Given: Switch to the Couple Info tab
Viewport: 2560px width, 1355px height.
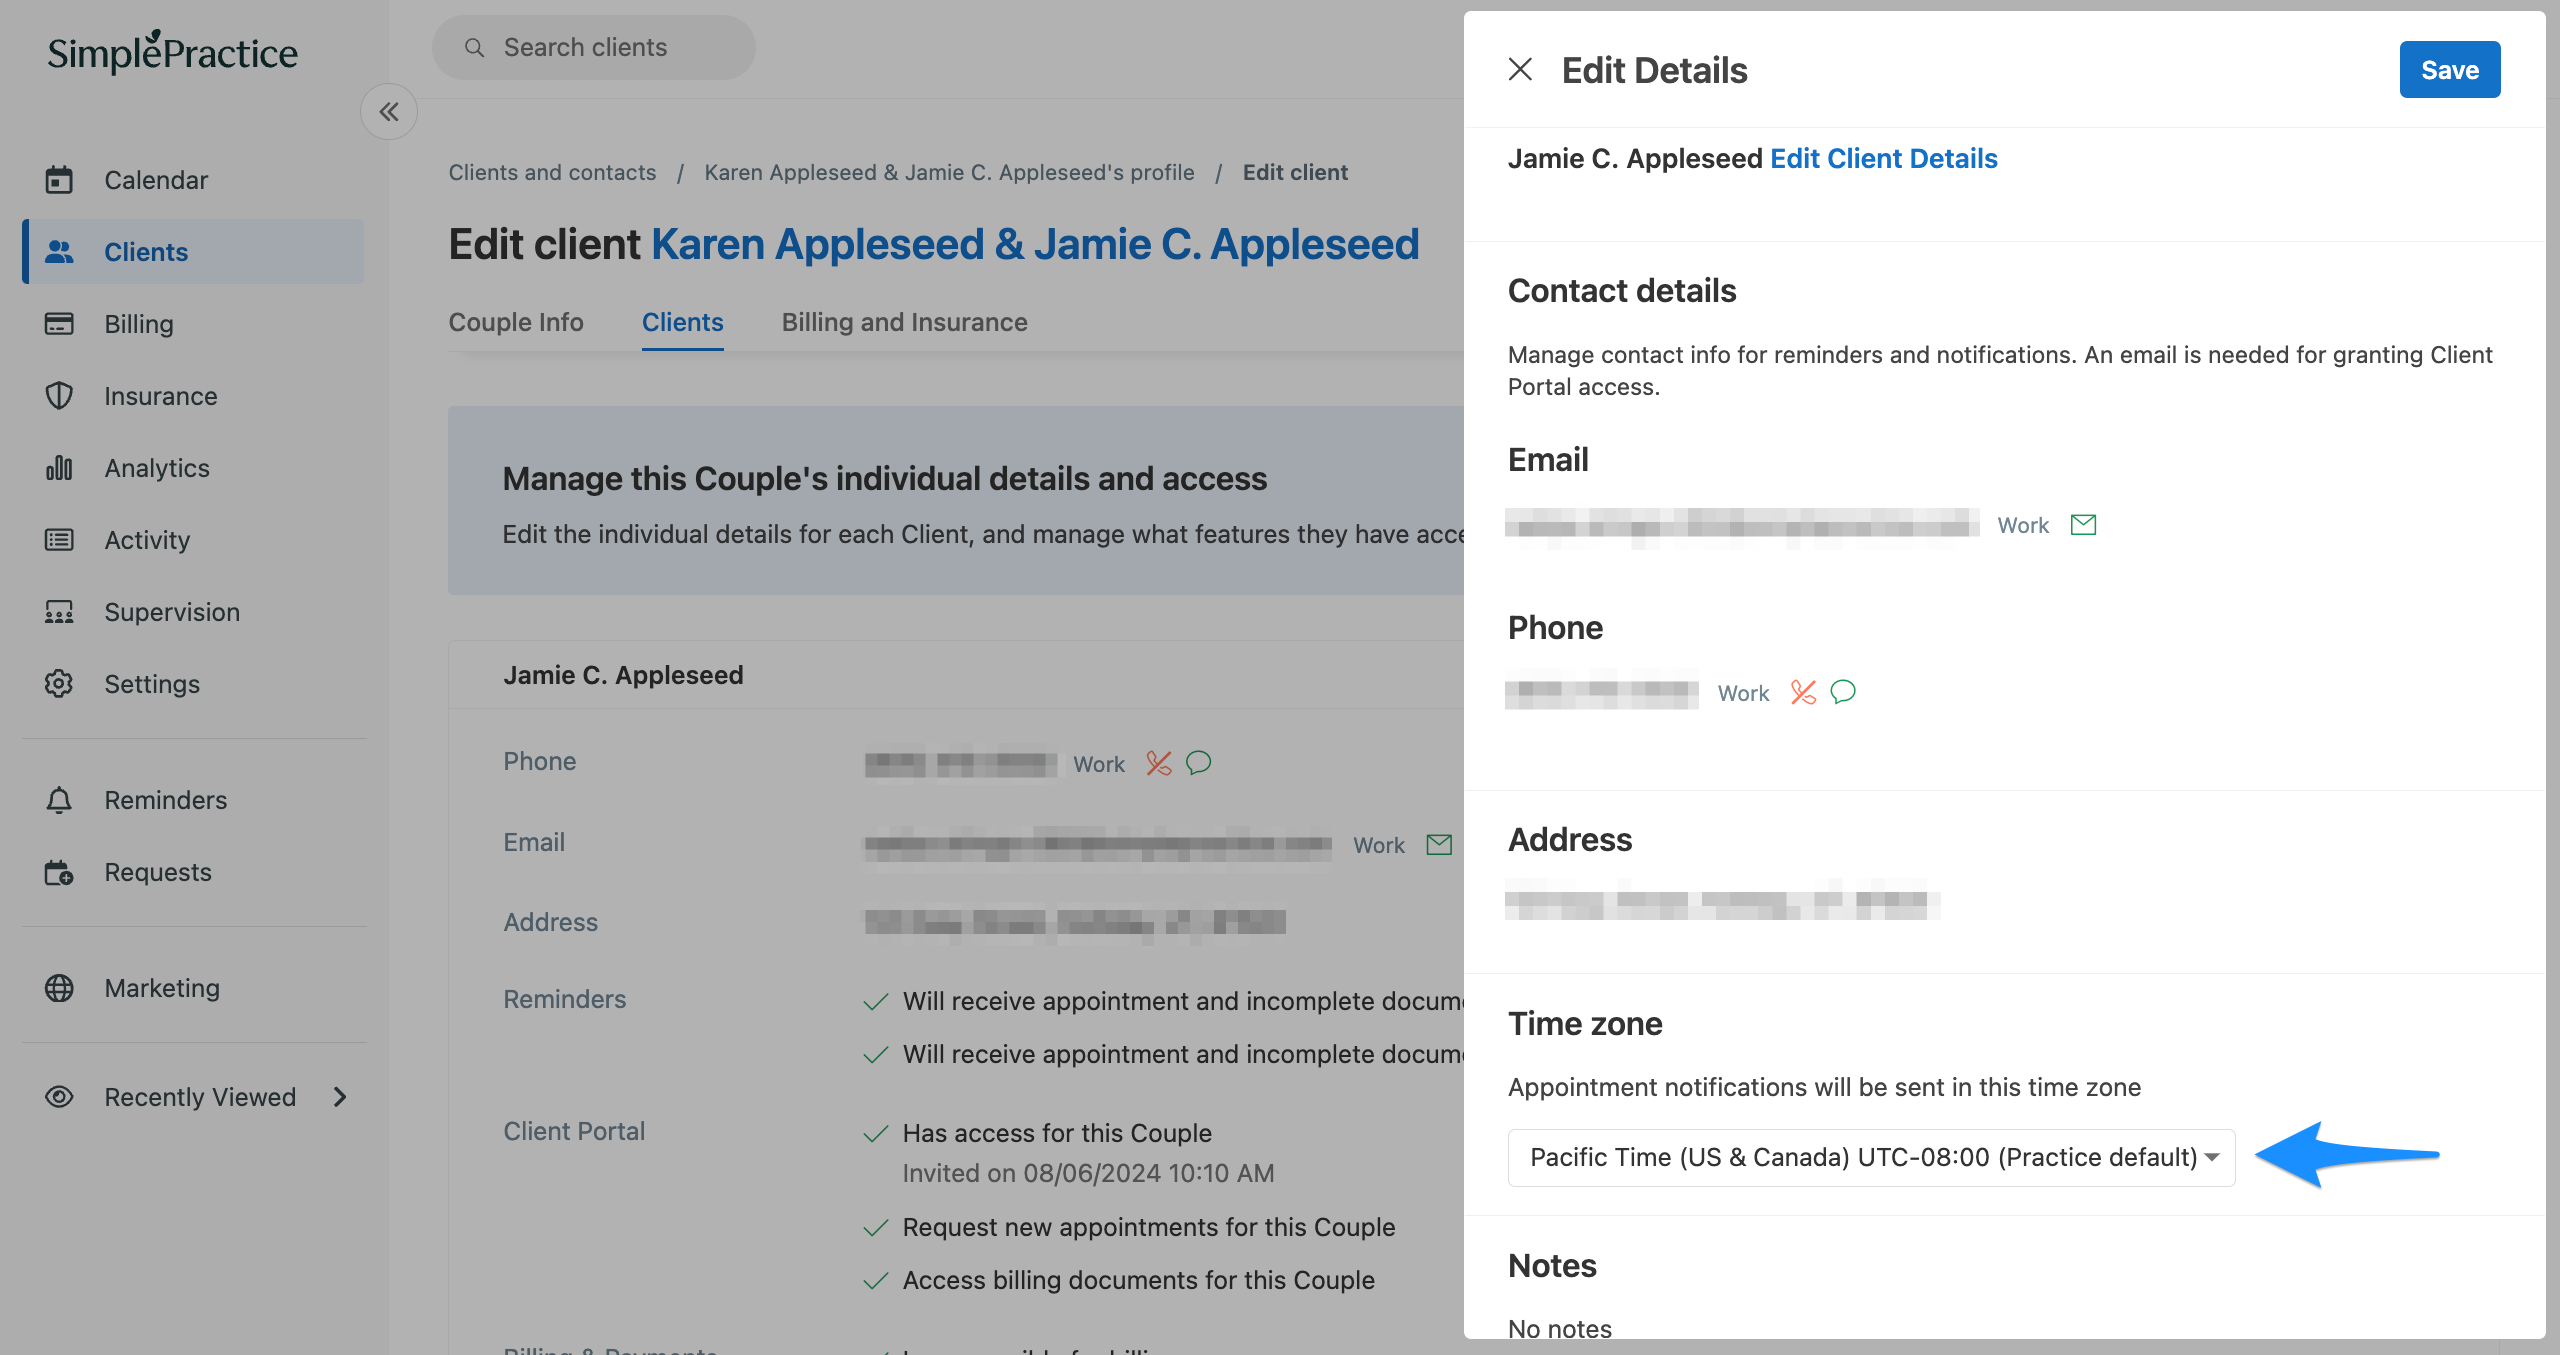Looking at the screenshot, I should pos(516,322).
